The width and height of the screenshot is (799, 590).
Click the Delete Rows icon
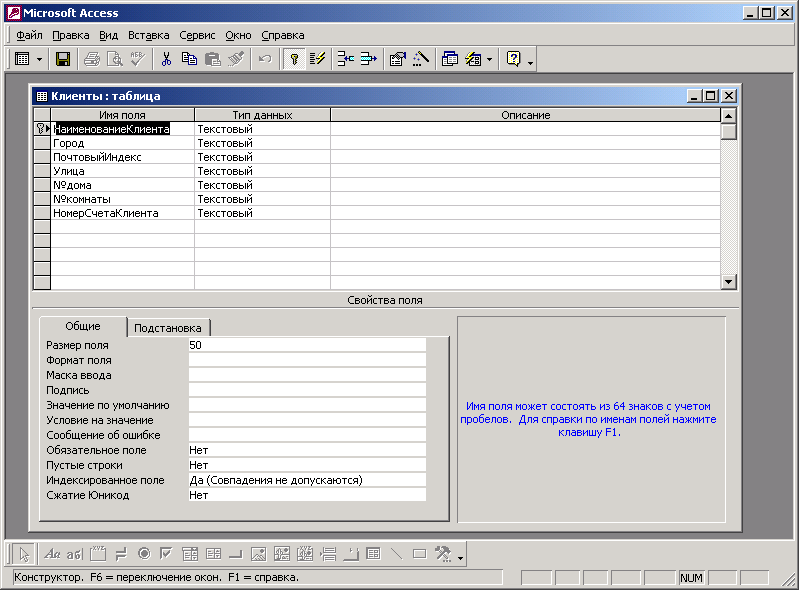369,59
